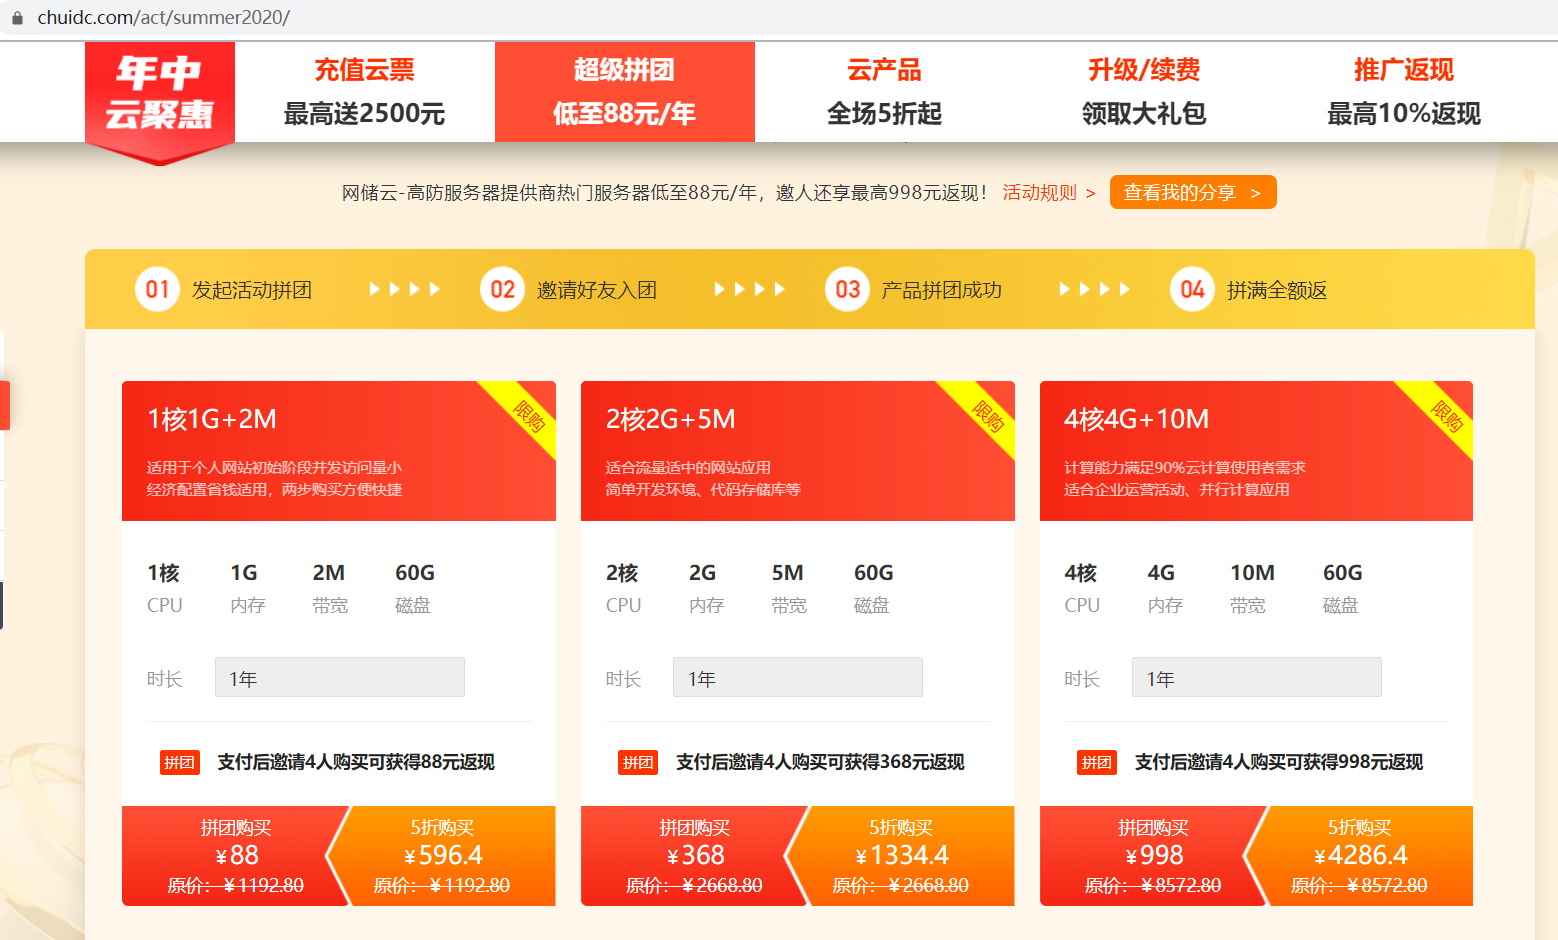Click the 年中云聚惠 logo badge
The height and width of the screenshot is (940, 1558).
point(160,96)
